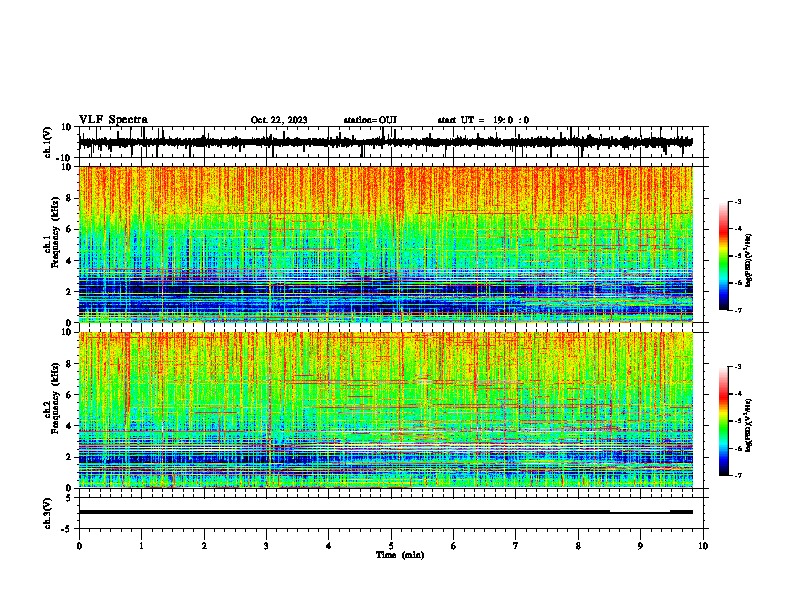This screenshot has width=792, height=612.
Task: Click the 8 kHz tick on ch.1 frequency axis
Action: pyautogui.click(x=70, y=198)
